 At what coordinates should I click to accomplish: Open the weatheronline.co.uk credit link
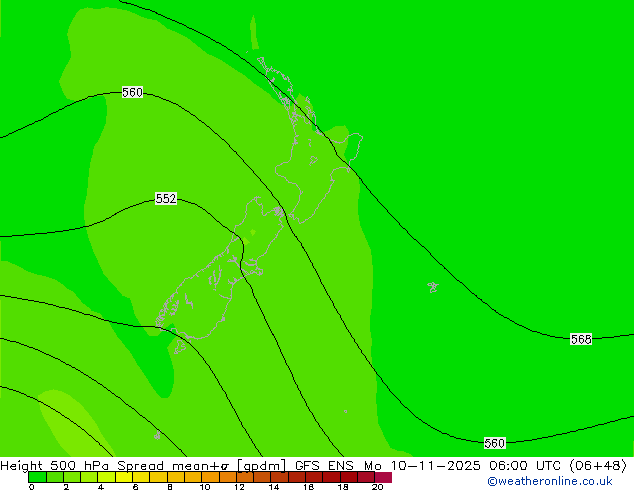click(x=550, y=481)
